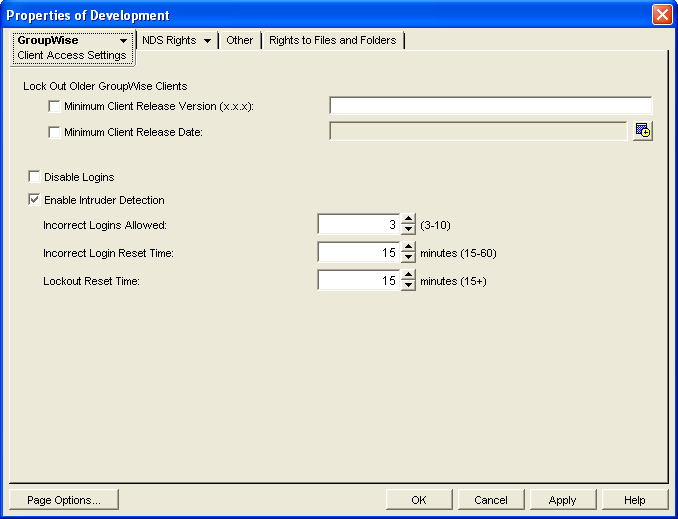Expand the GroupWise tab dropdown arrow
This screenshot has width=678, height=519.
pos(123,41)
